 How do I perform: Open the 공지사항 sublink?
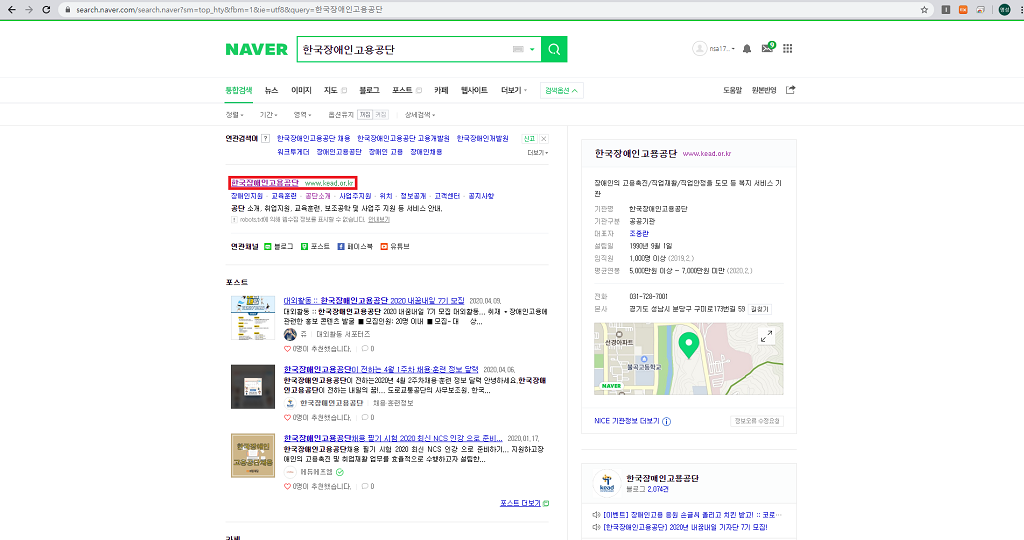[481, 196]
